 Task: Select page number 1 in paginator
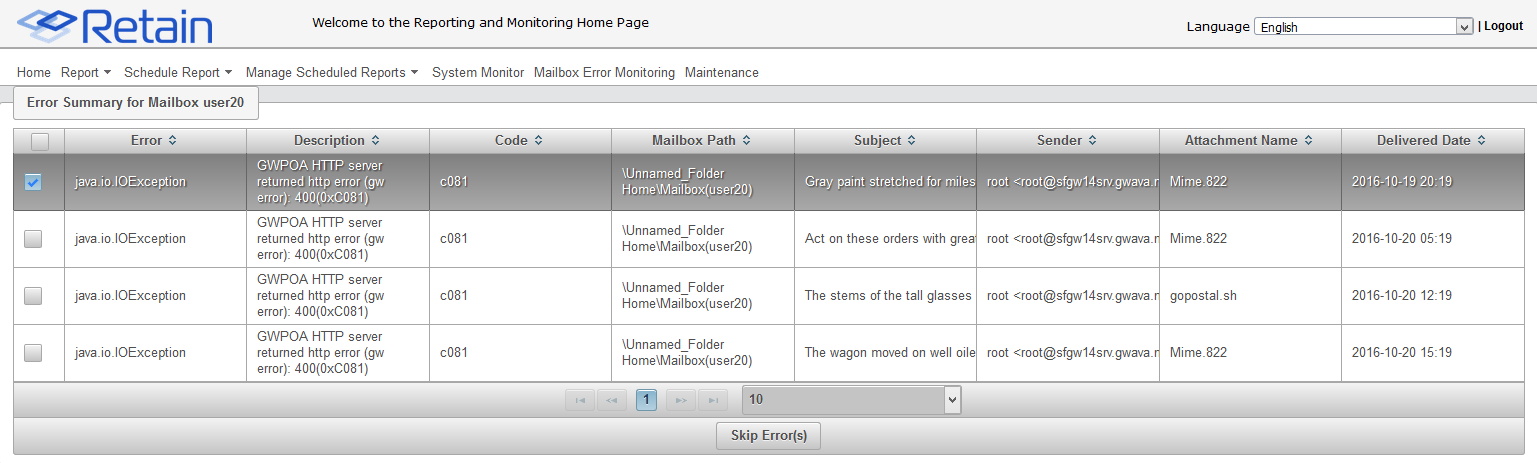coord(646,401)
